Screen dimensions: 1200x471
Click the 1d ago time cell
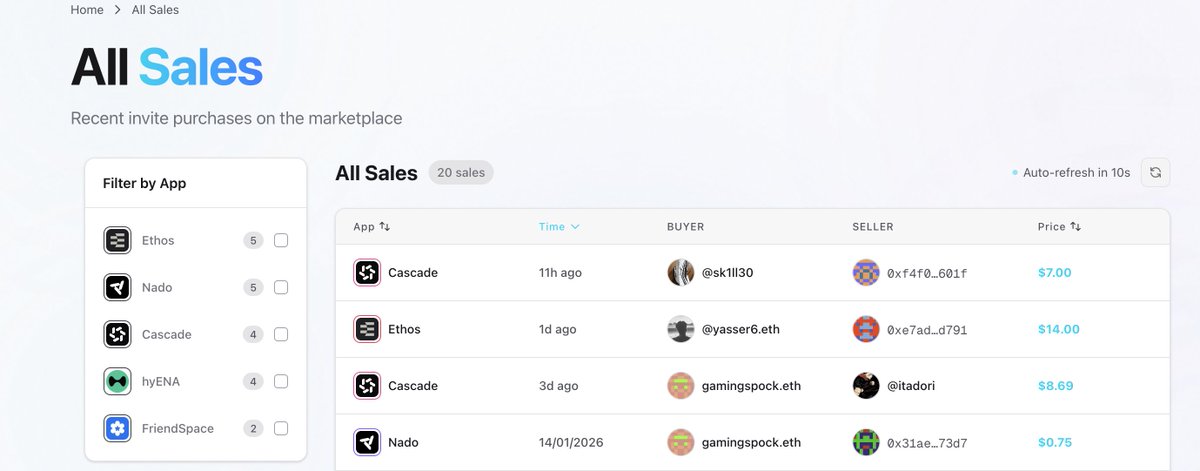pyautogui.click(x=556, y=329)
